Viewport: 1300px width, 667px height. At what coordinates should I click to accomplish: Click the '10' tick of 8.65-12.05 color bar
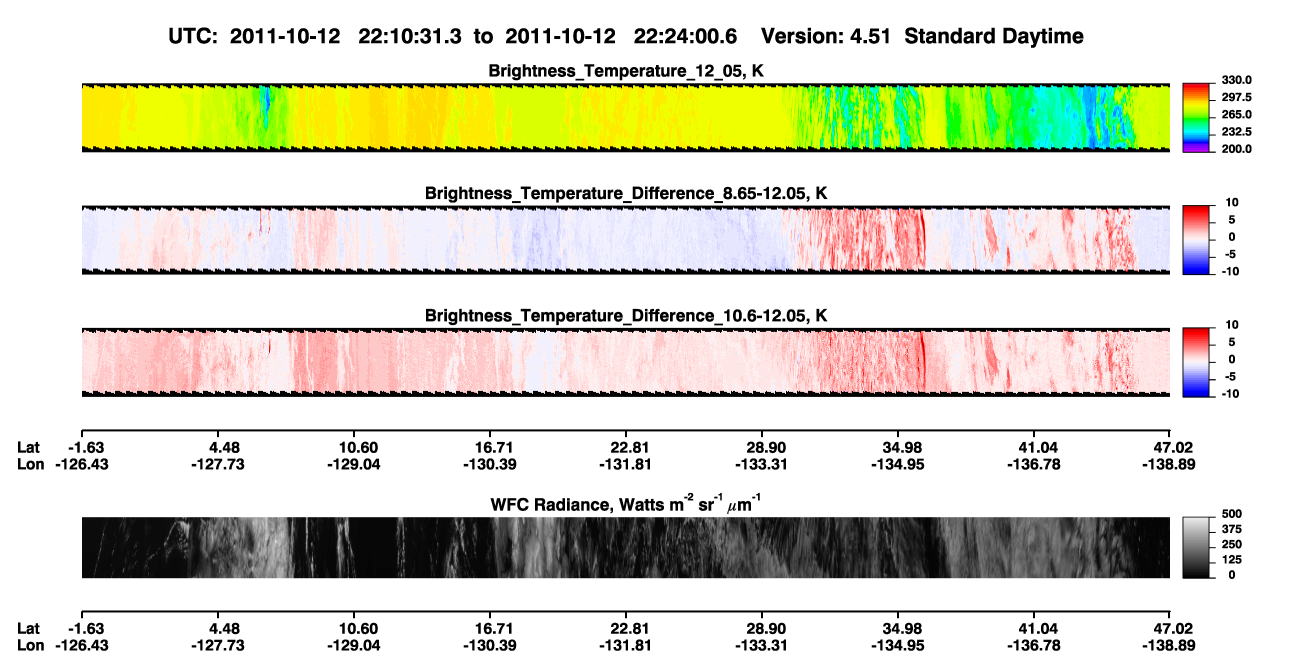click(1231, 202)
